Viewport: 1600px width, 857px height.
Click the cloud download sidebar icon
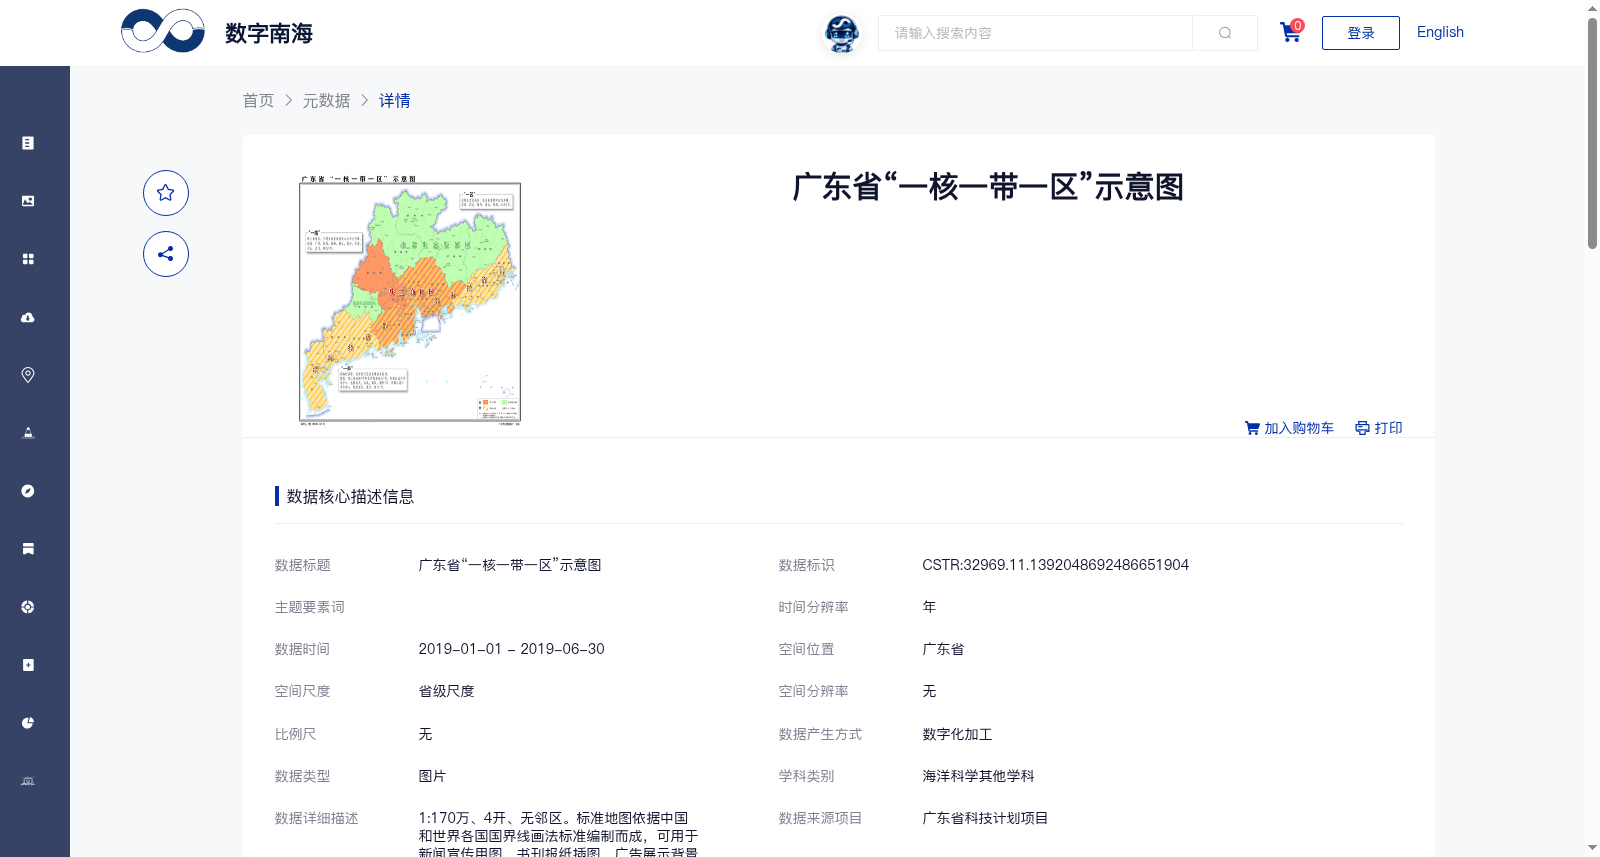pyautogui.click(x=28, y=317)
